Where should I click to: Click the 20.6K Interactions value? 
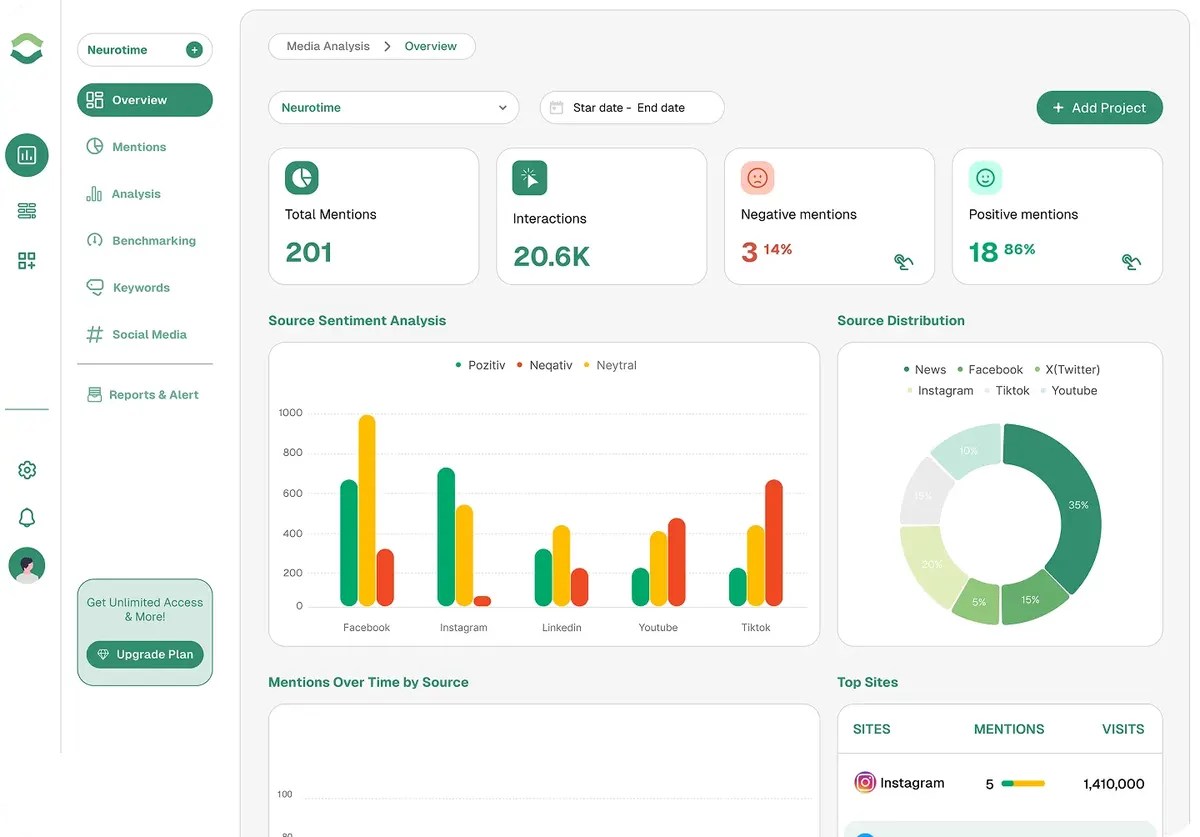(552, 257)
